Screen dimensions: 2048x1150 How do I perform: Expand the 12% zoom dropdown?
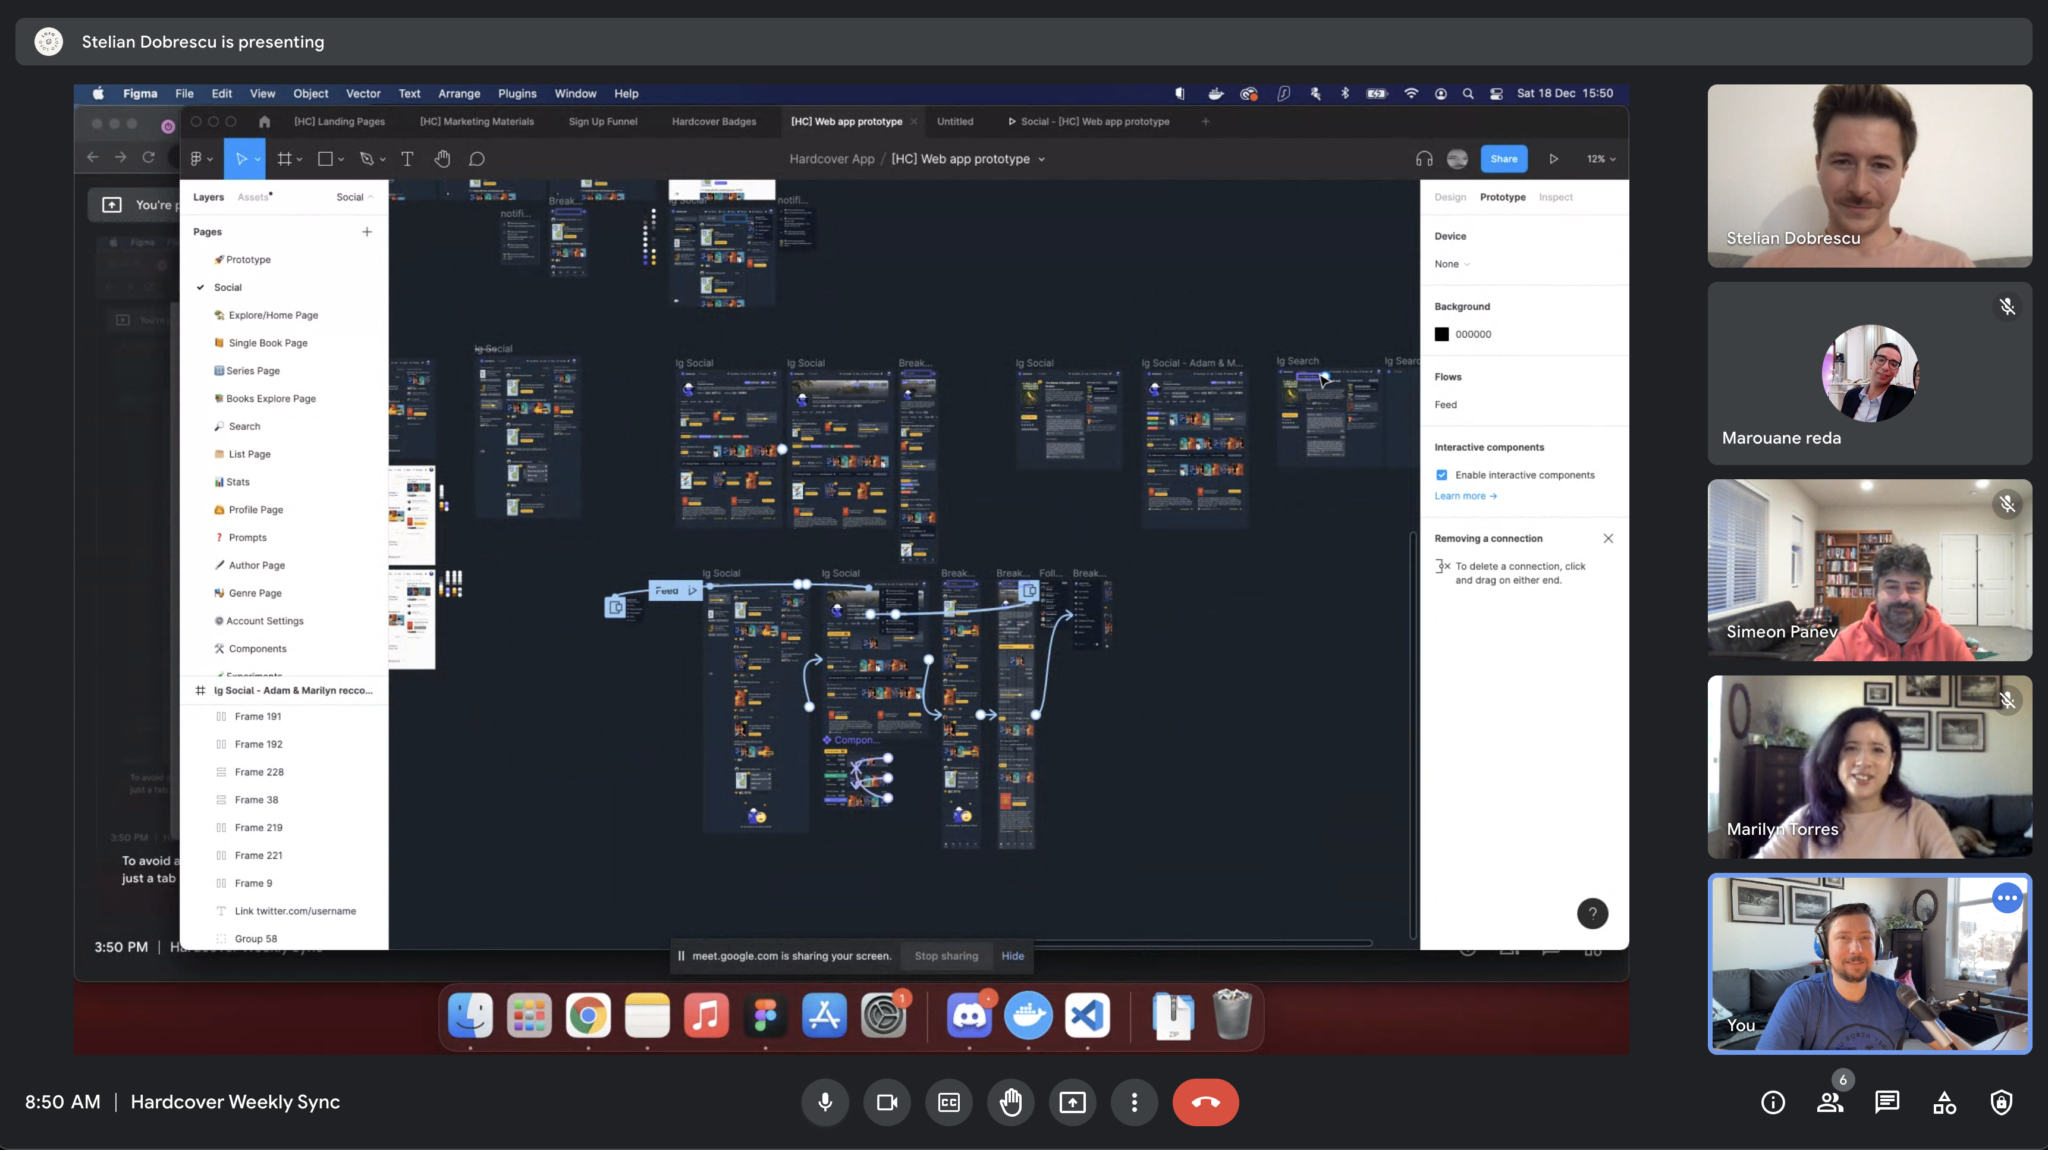(1601, 159)
